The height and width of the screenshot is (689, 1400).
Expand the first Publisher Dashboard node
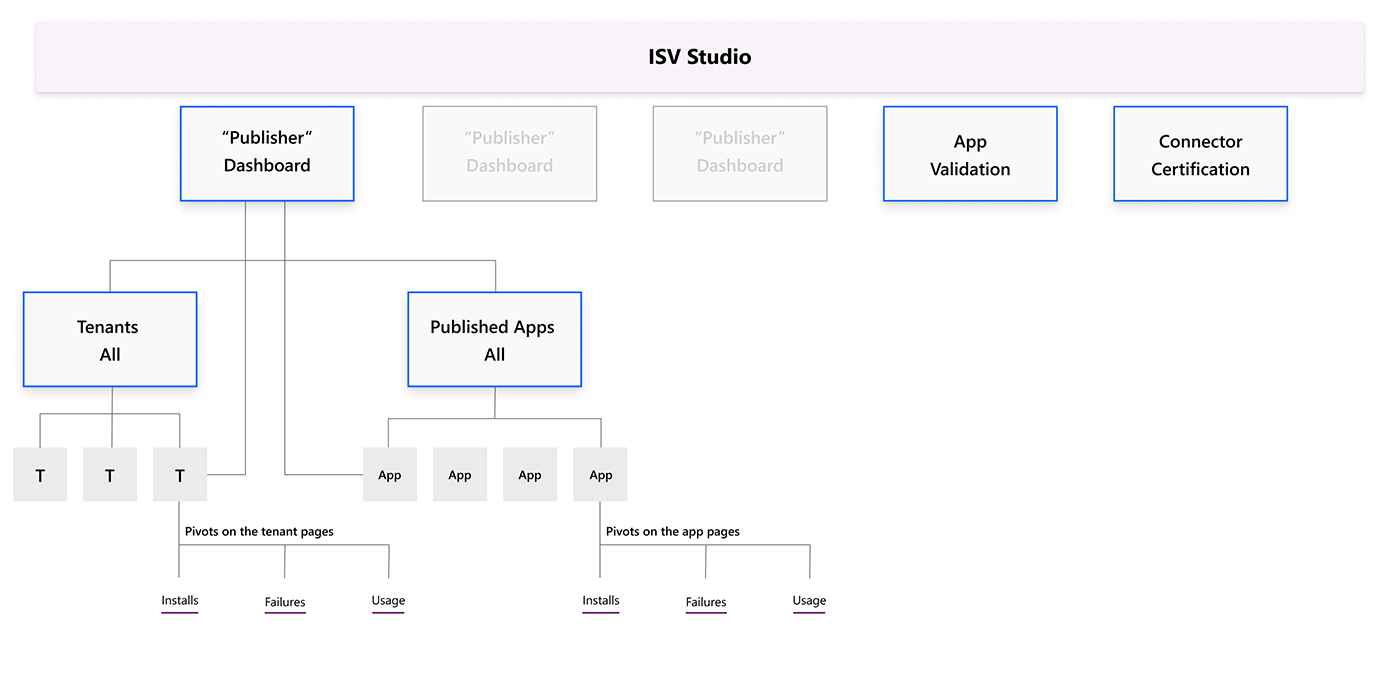point(266,153)
